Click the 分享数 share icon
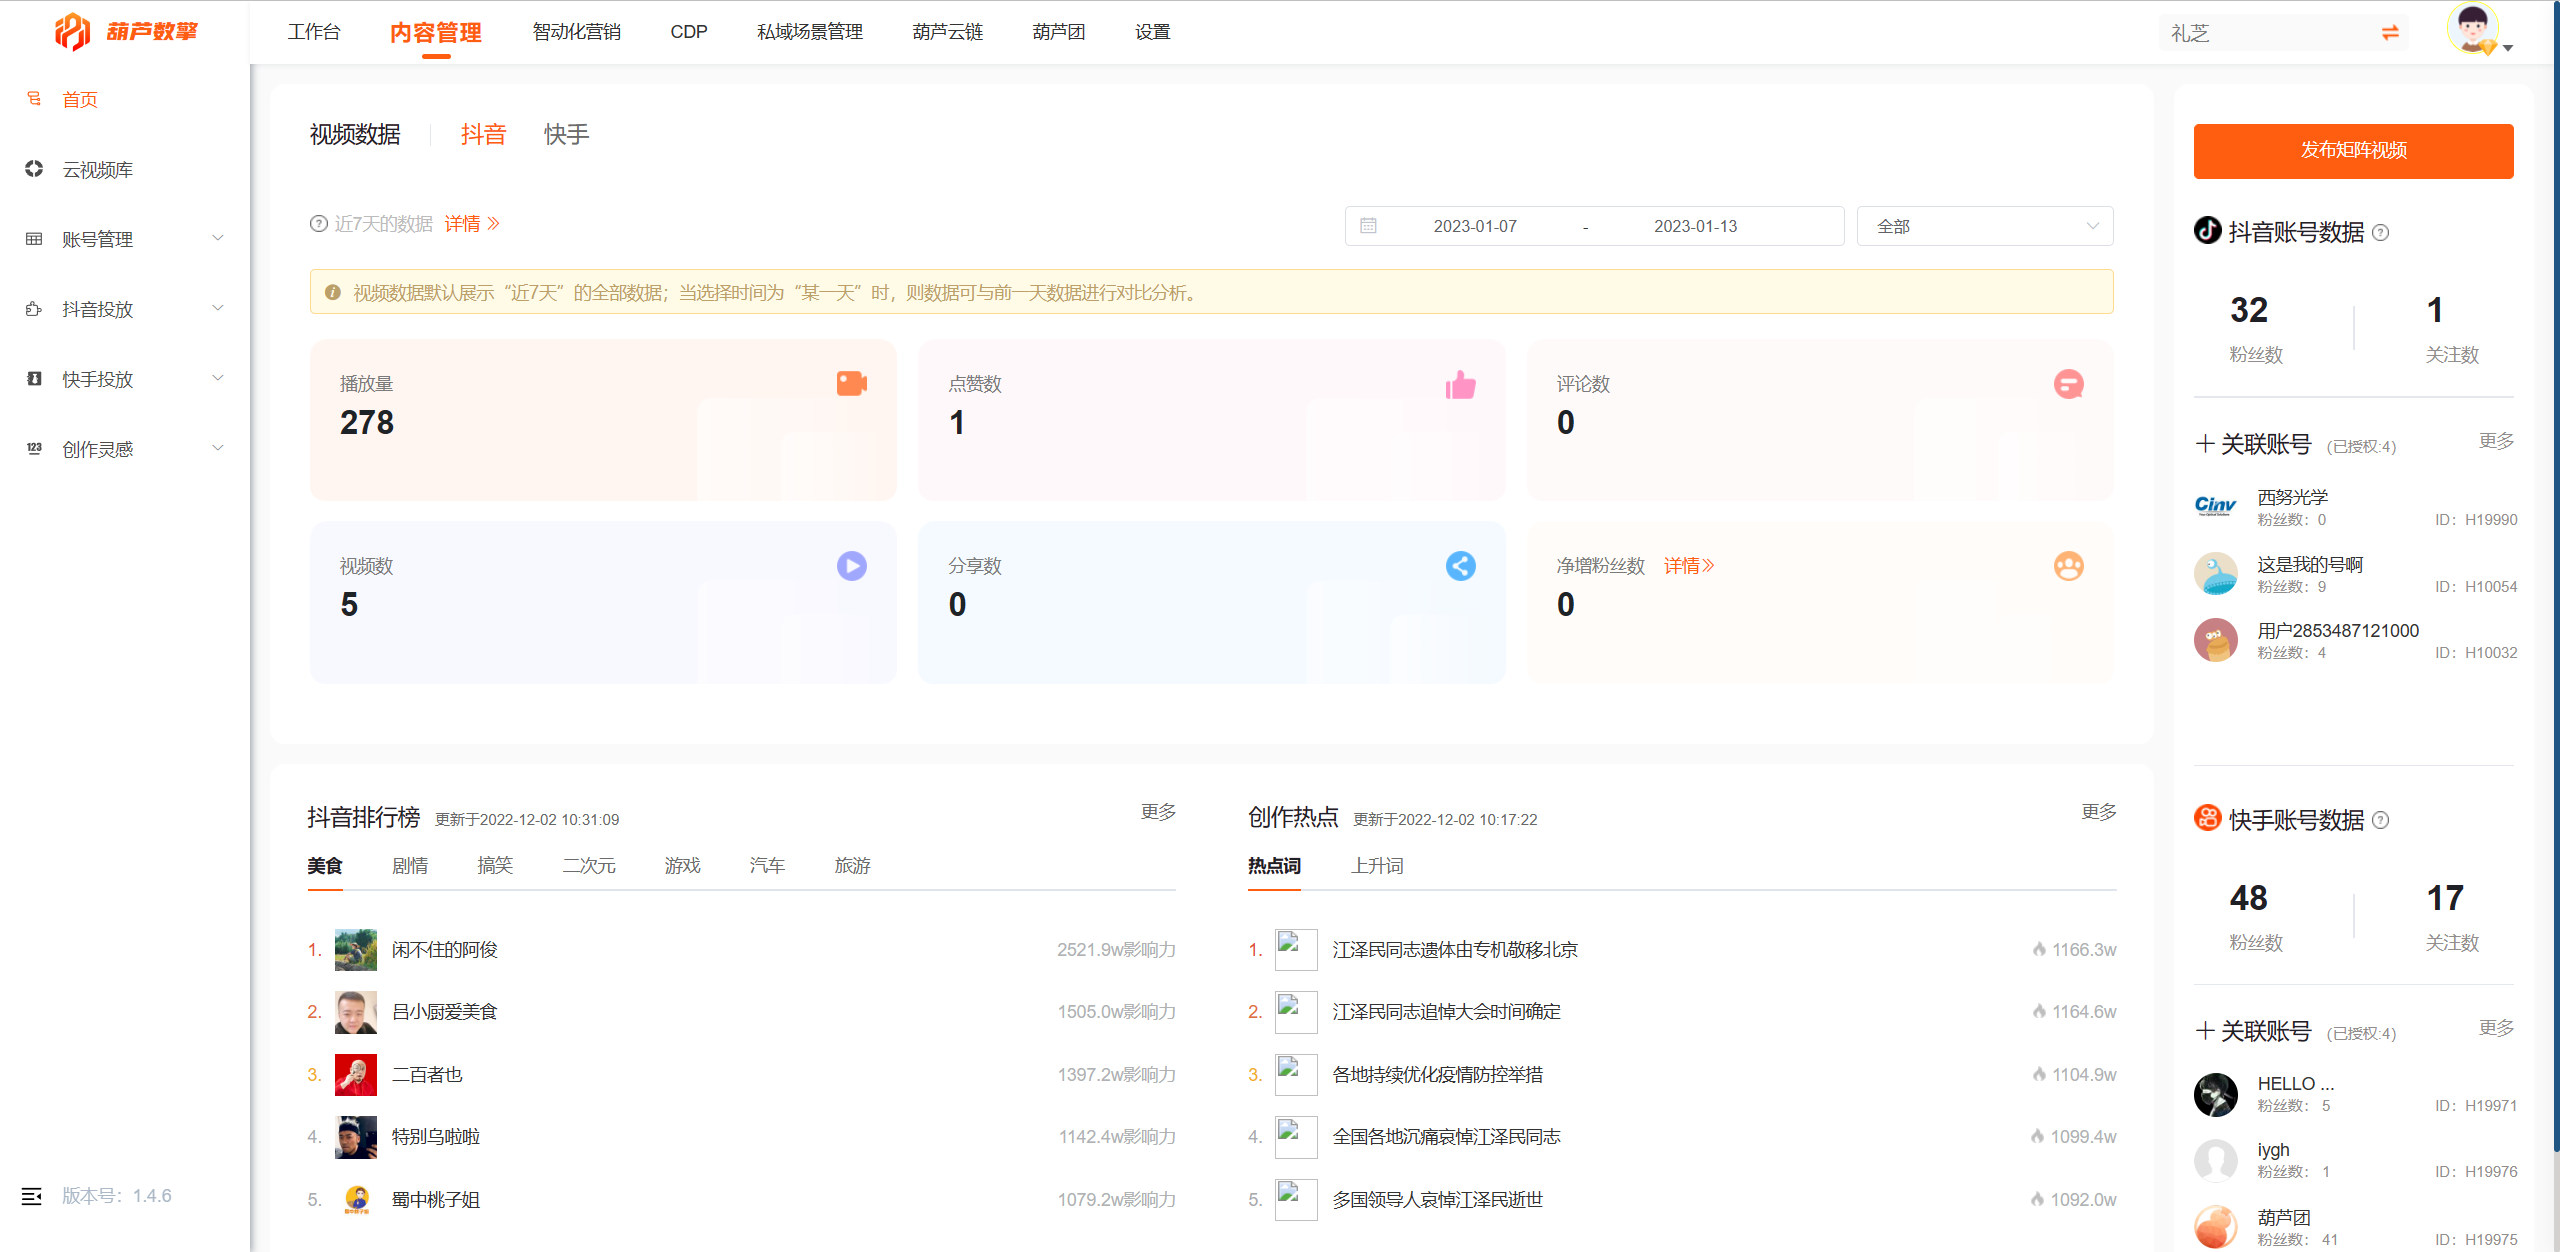The image size is (2560, 1252). (1460, 566)
